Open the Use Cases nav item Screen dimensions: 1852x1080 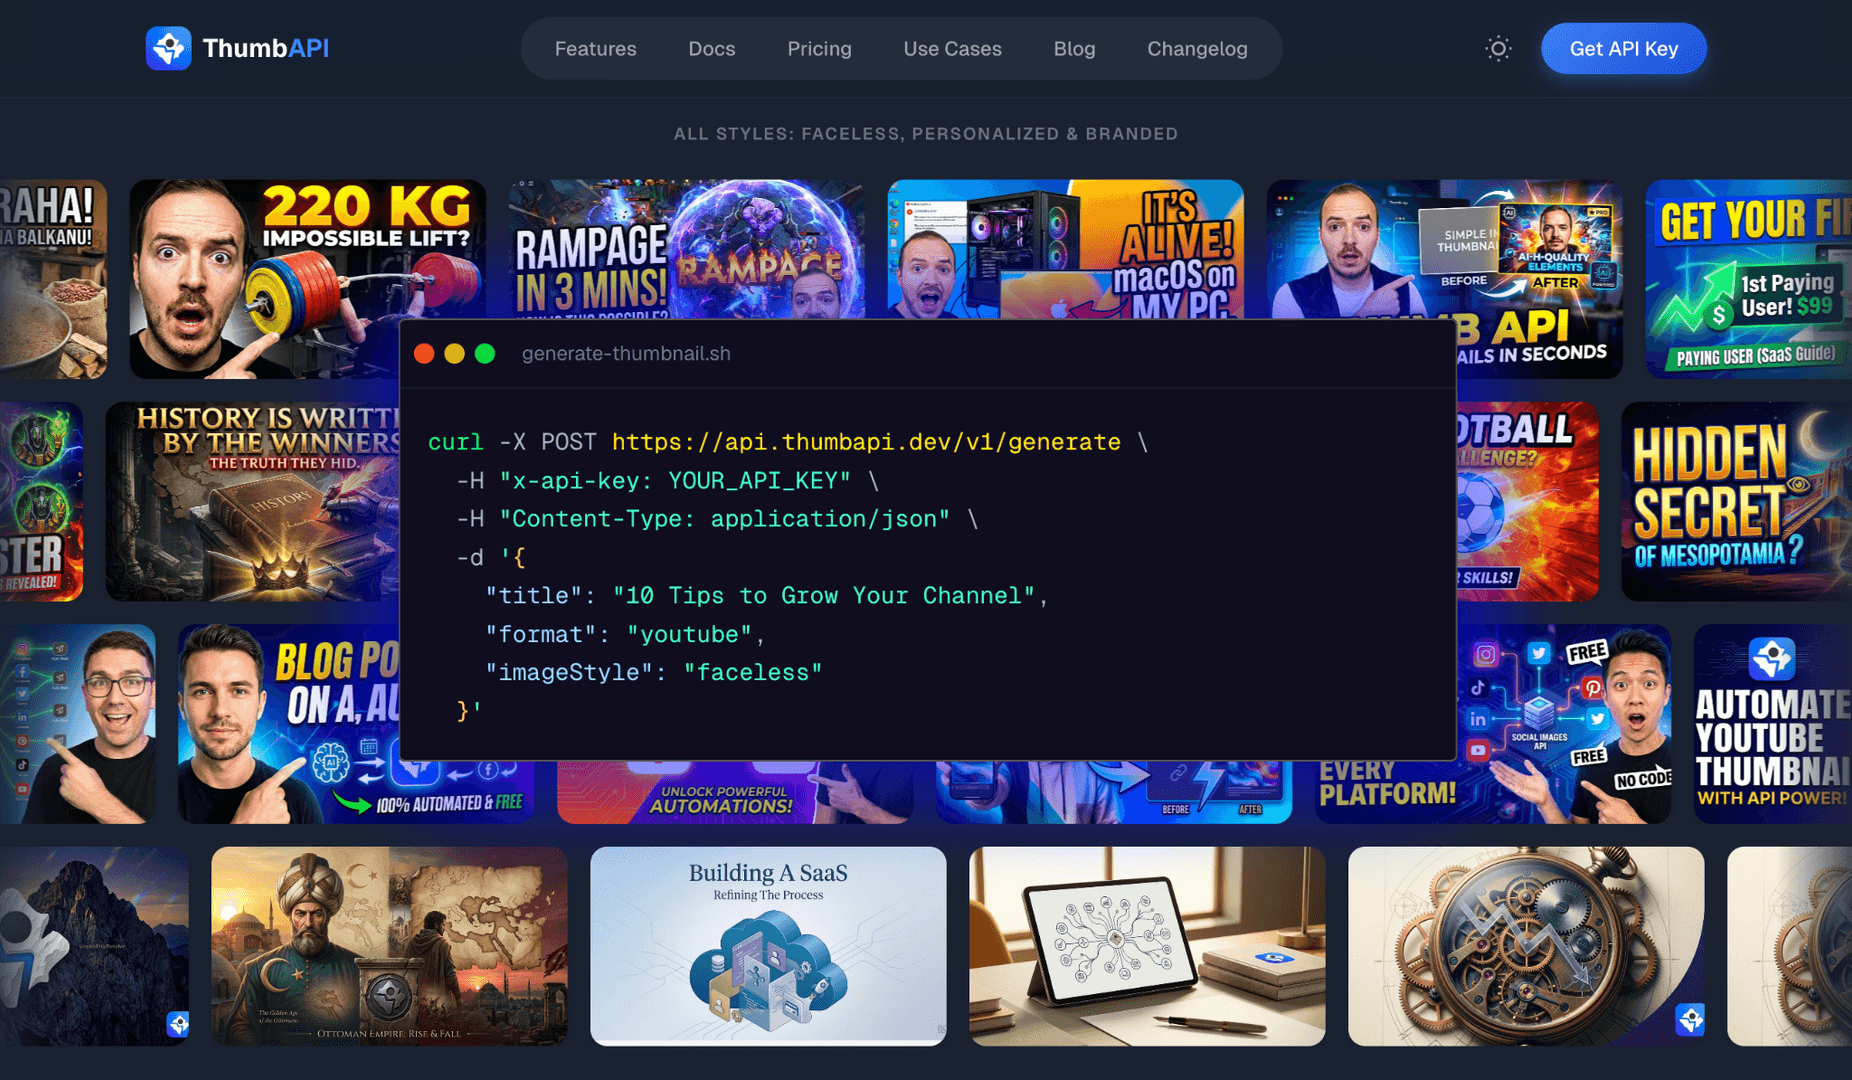click(952, 49)
